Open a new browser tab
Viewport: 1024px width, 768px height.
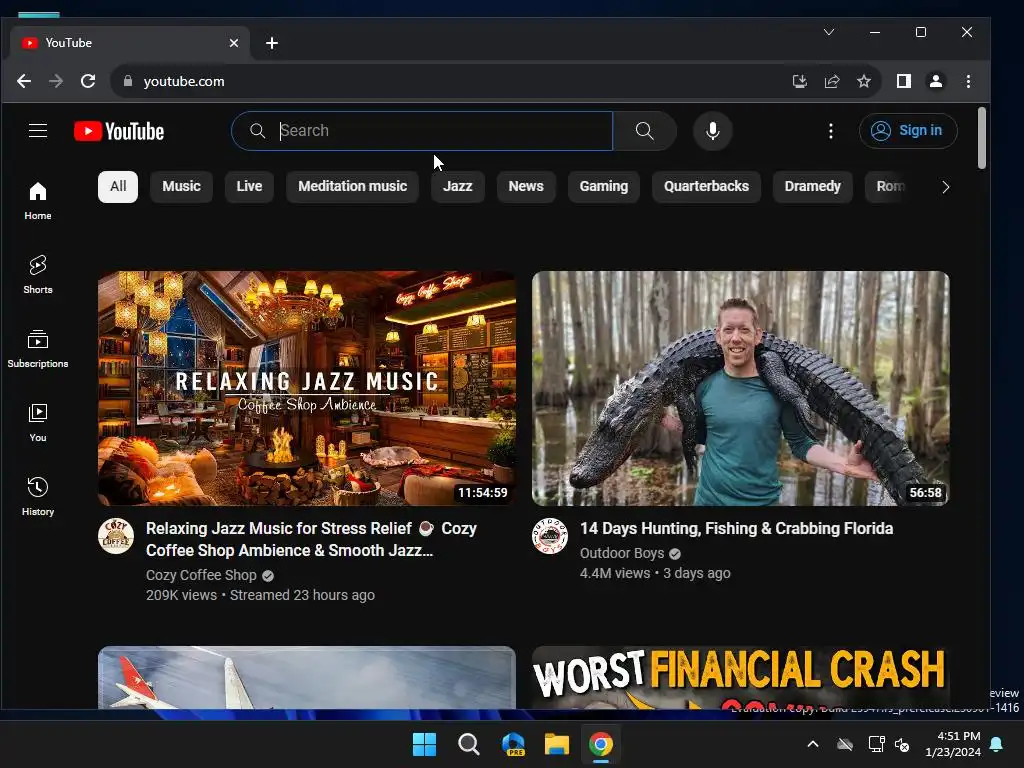point(272,43)
